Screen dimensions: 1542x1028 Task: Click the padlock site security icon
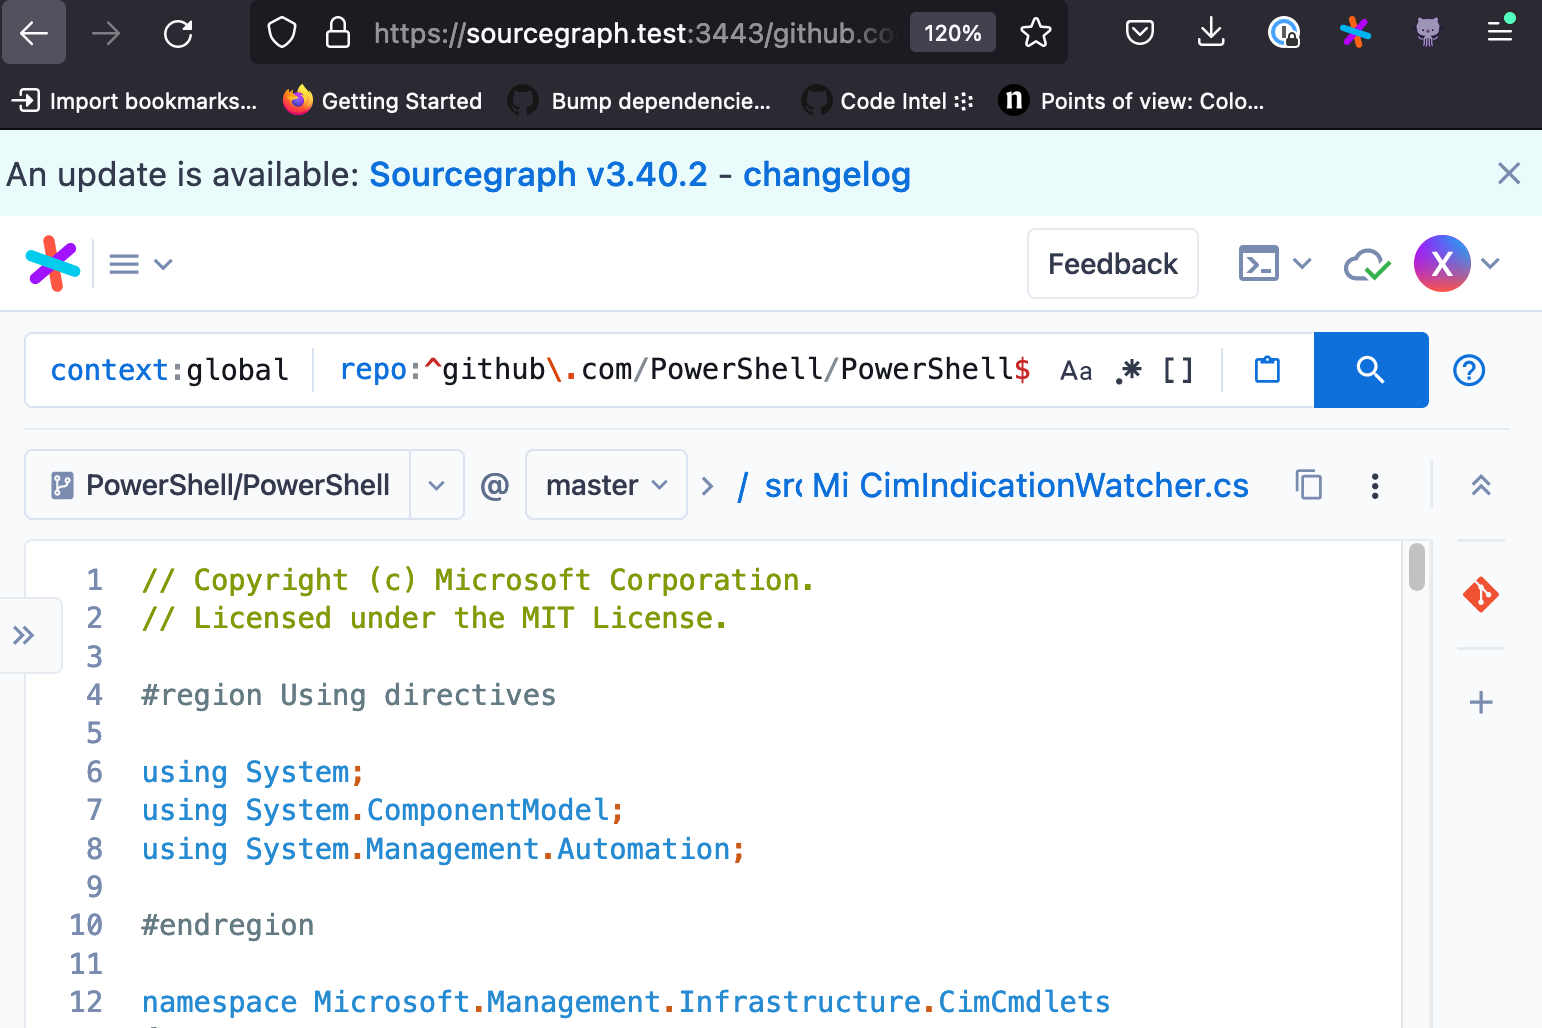338,33
